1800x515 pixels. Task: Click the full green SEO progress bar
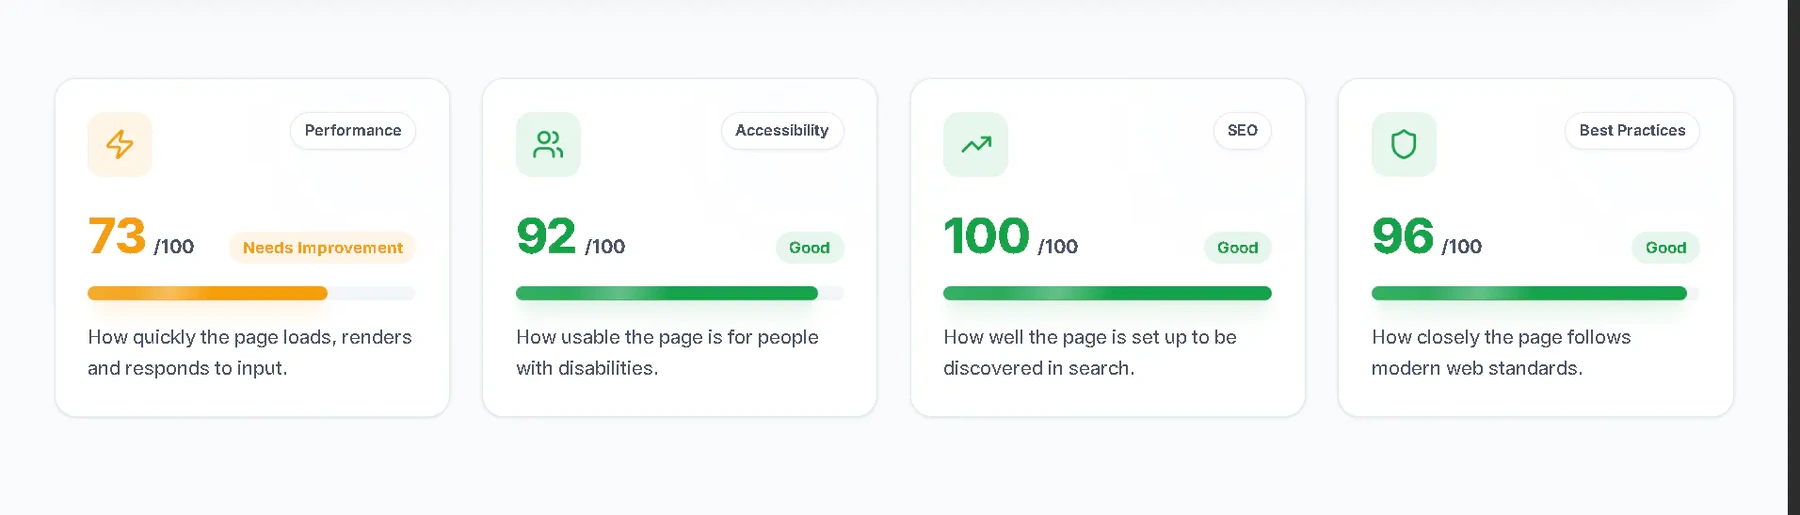[x=1108, y=293]
